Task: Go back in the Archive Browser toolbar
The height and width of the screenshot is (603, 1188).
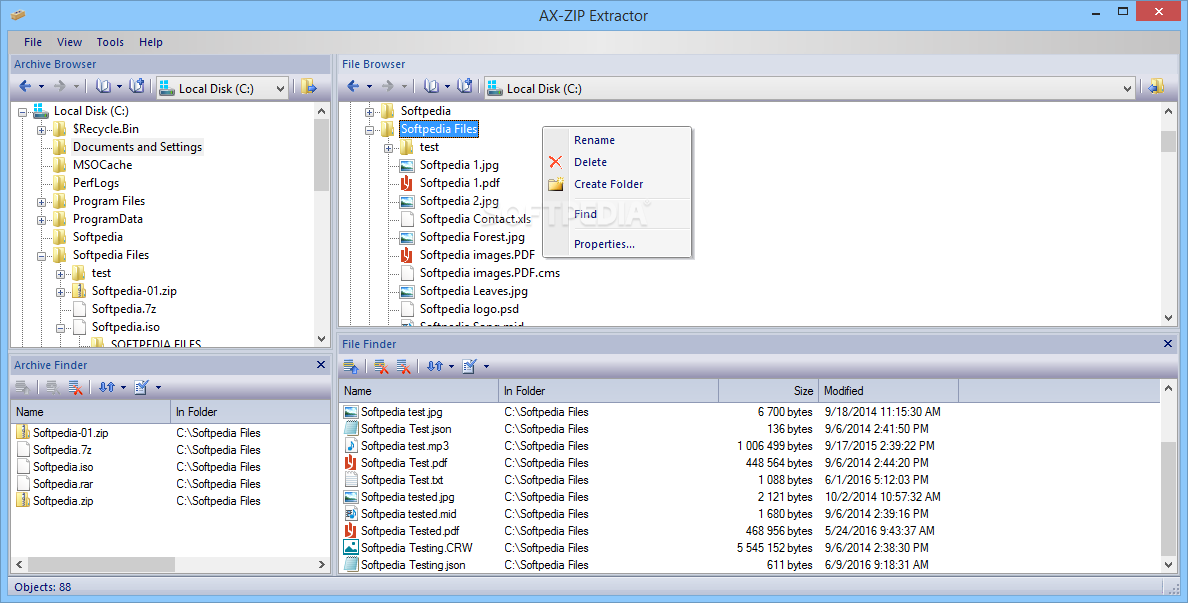Action: tap(25, 87)
